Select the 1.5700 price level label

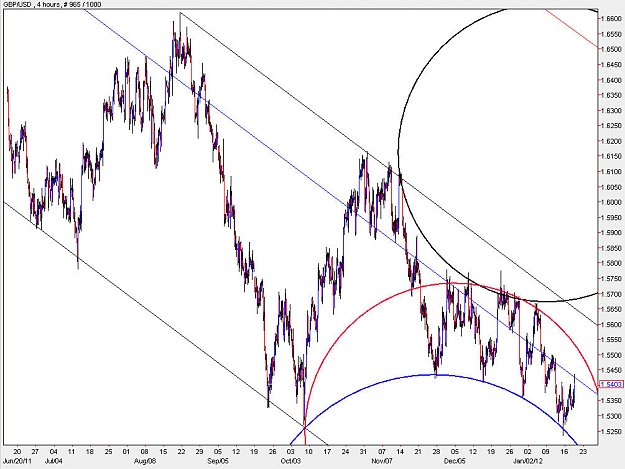coord(612,294)
